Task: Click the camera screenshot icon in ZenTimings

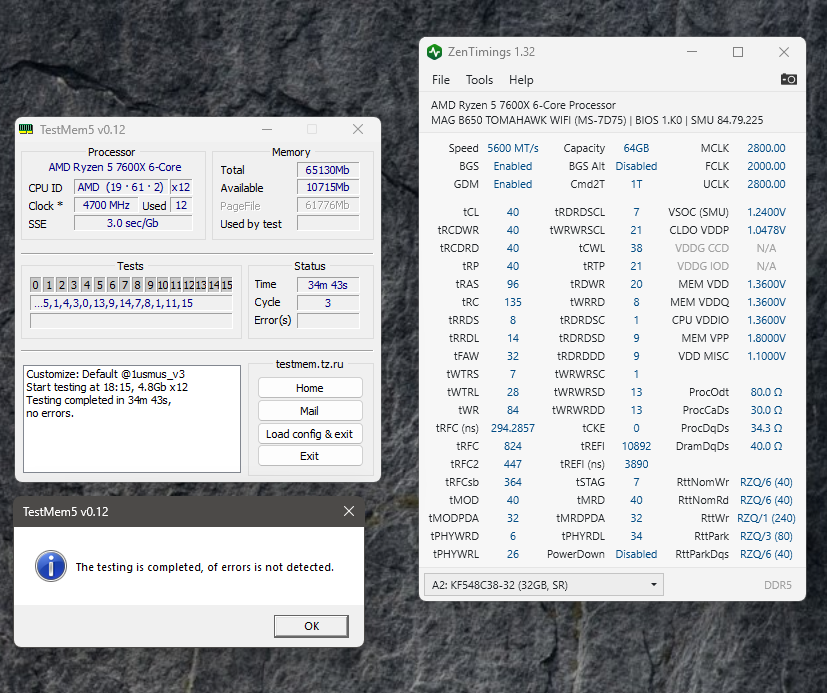Action: pos(789,80)
